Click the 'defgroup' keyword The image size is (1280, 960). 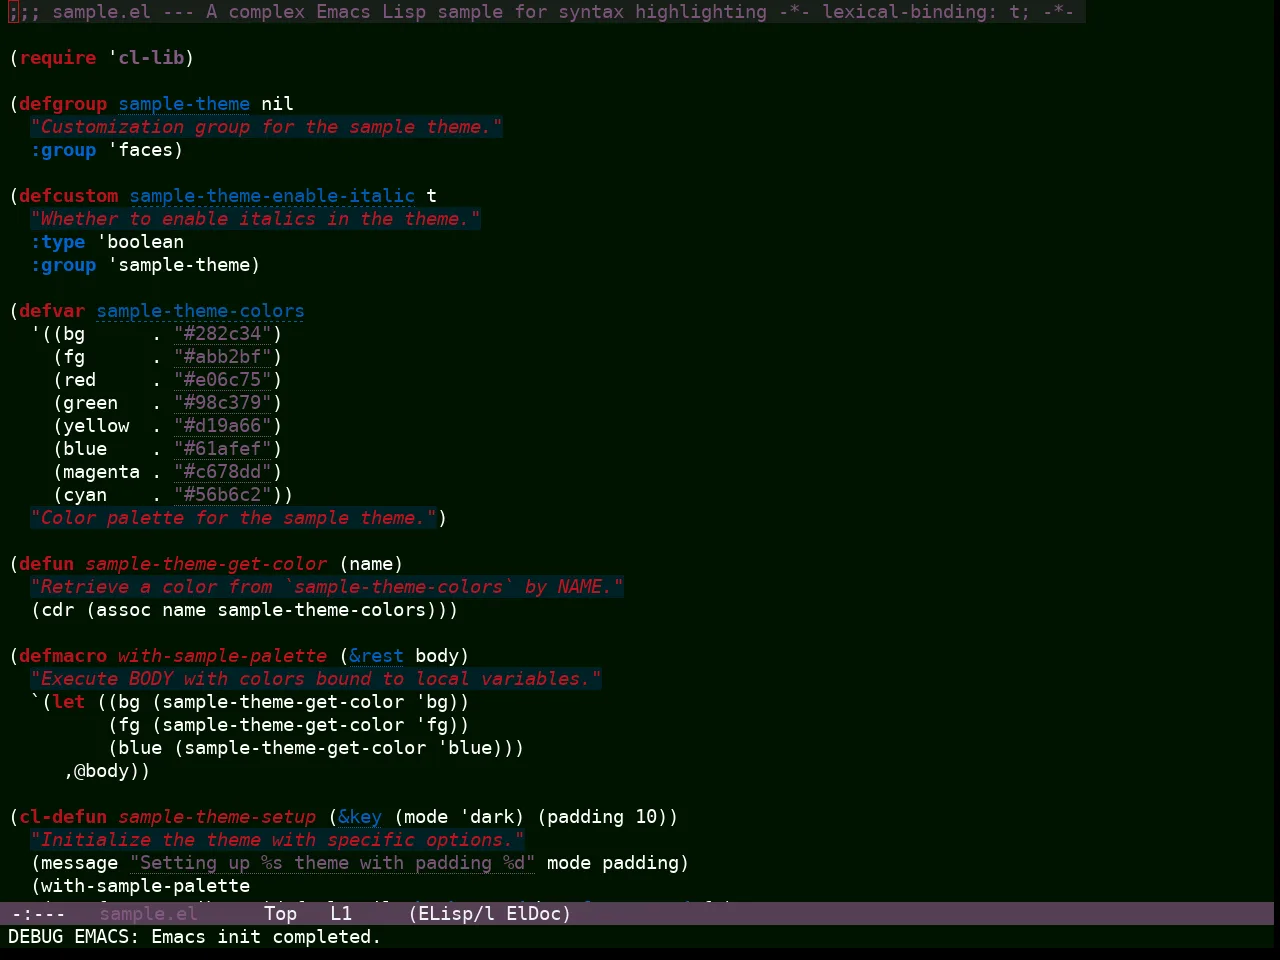[x=63, y=104]
